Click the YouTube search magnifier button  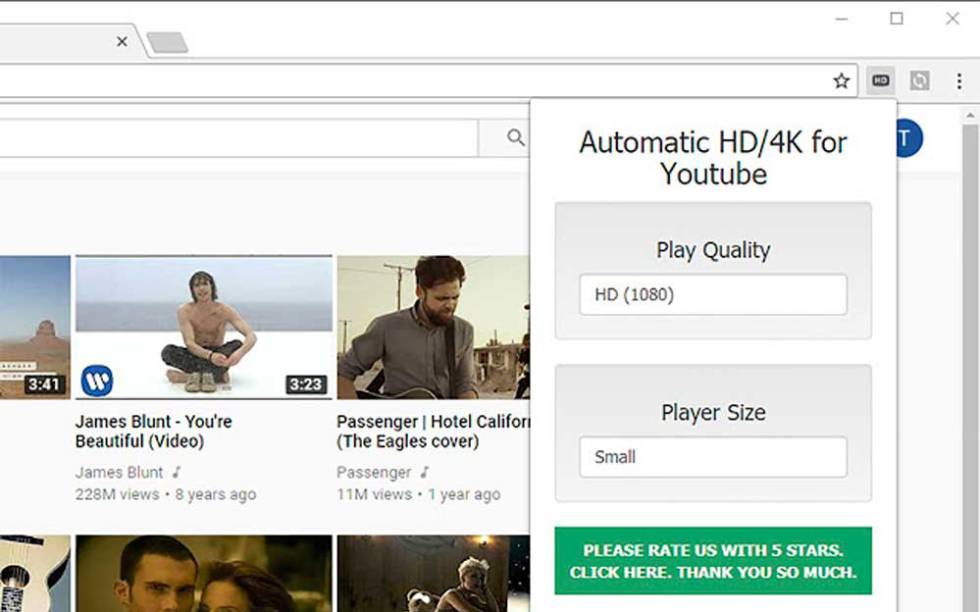coord(515,138)
